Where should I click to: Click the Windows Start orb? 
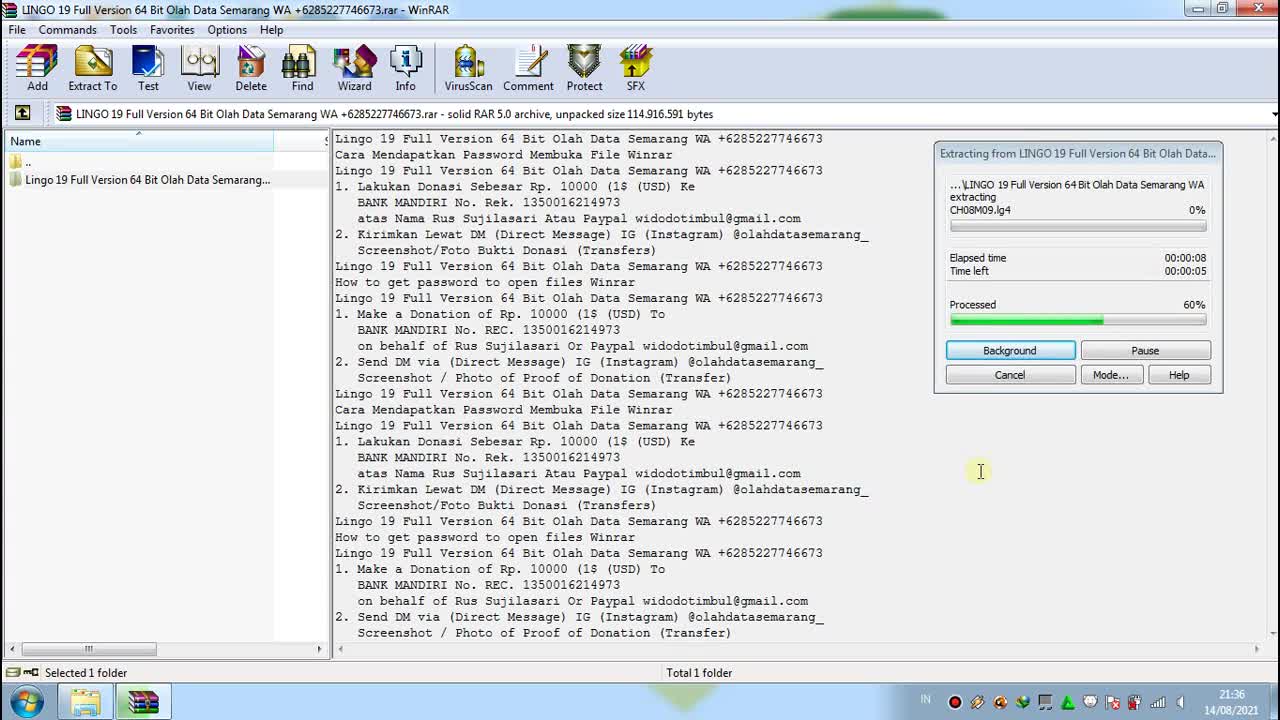[25, 702]
